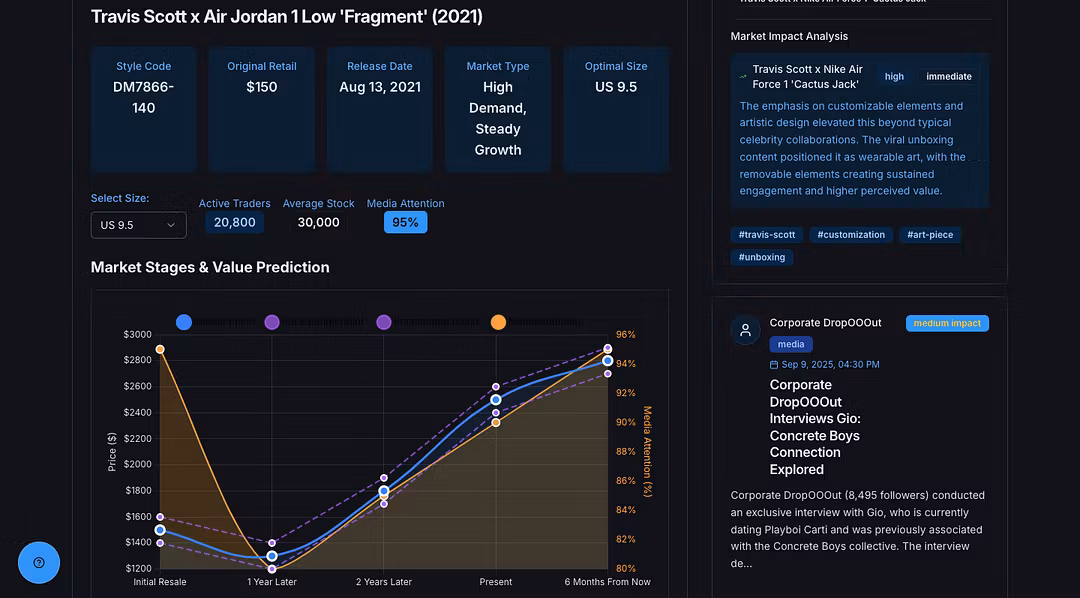Click the blue price point at Present
Image resolution: width=1080 pixels, height=598 pixels.
[x=495, y=400]
